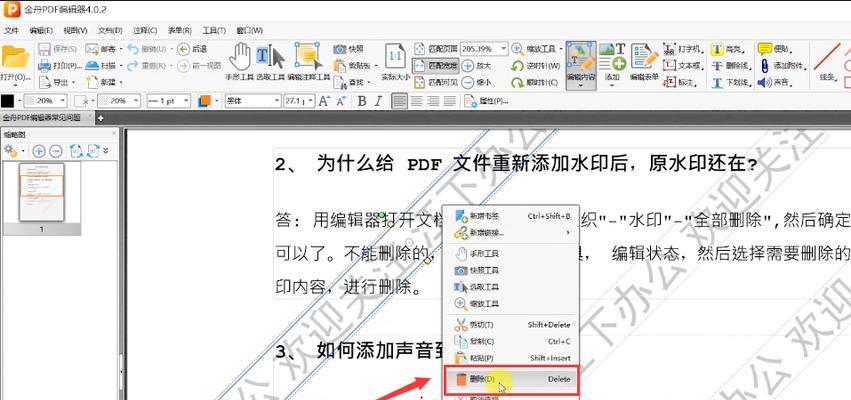This screenshot has height=400, width=851.
Task: Select the page 1 thumbnail
Action: pyautogui.click(x=42, y=192)
